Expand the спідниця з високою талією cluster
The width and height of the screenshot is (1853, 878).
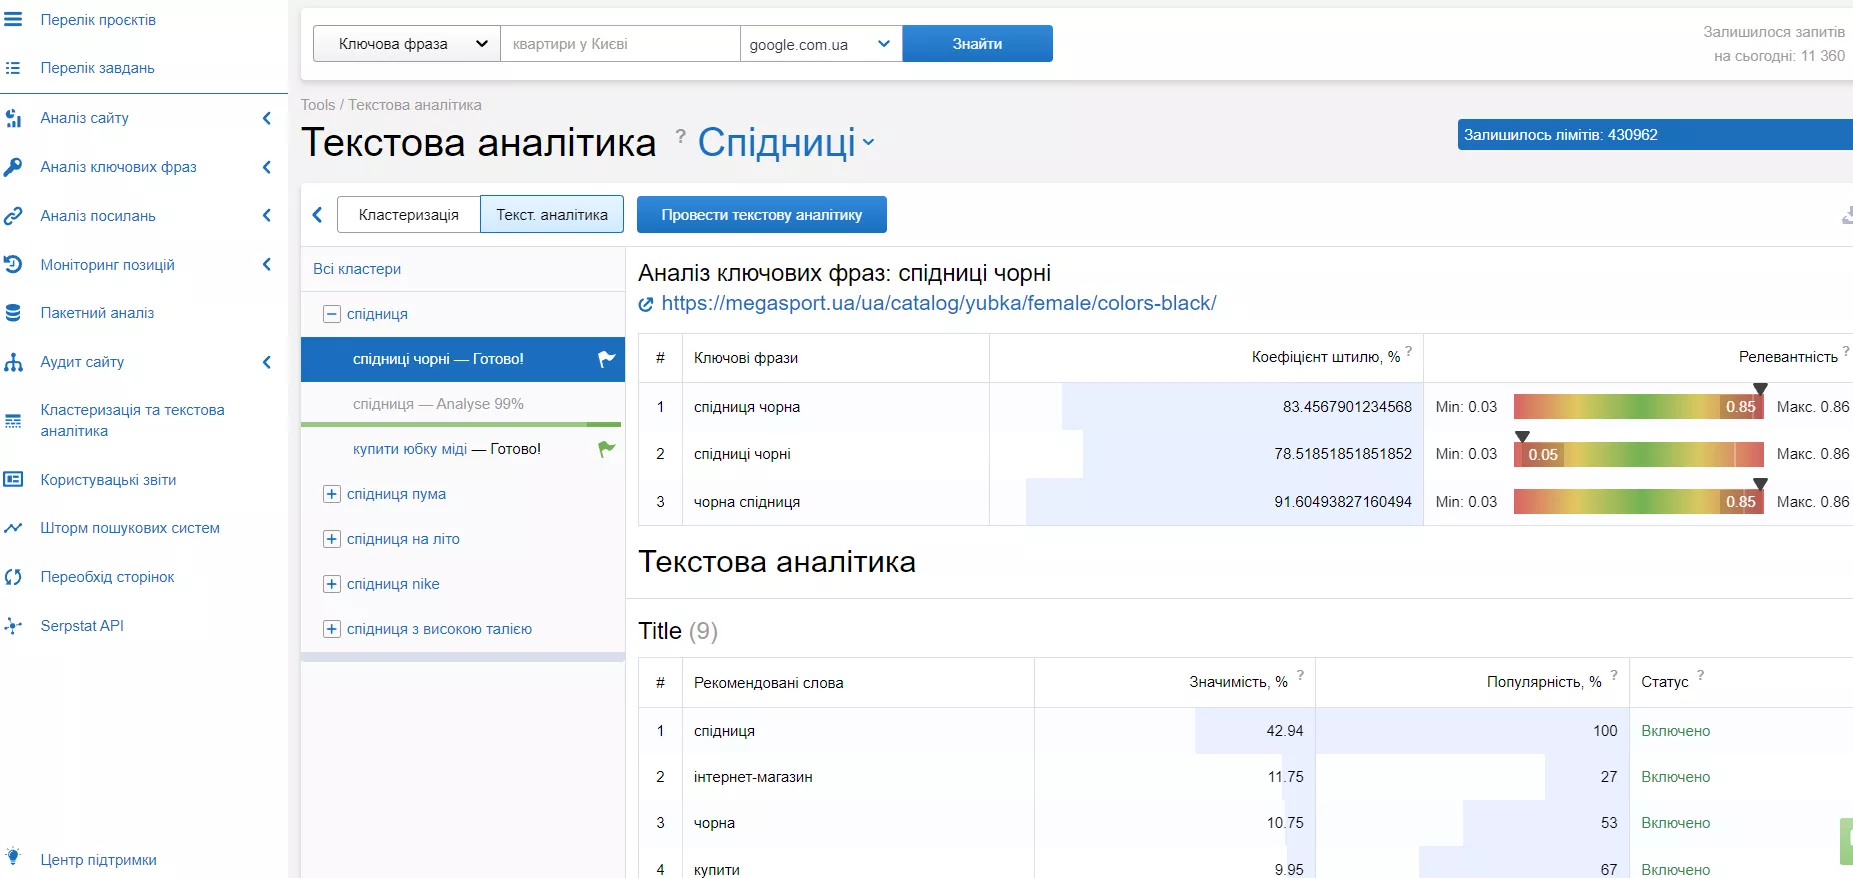[332, 629]
